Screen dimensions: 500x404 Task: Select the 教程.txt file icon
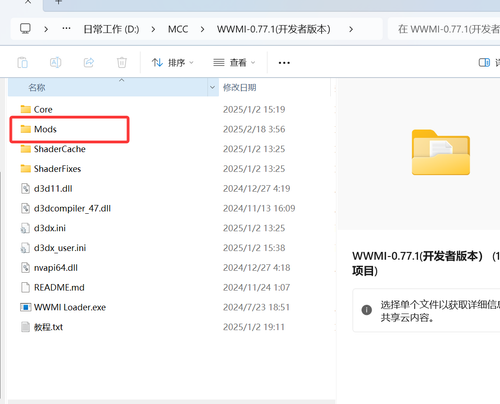pos(26,327)
